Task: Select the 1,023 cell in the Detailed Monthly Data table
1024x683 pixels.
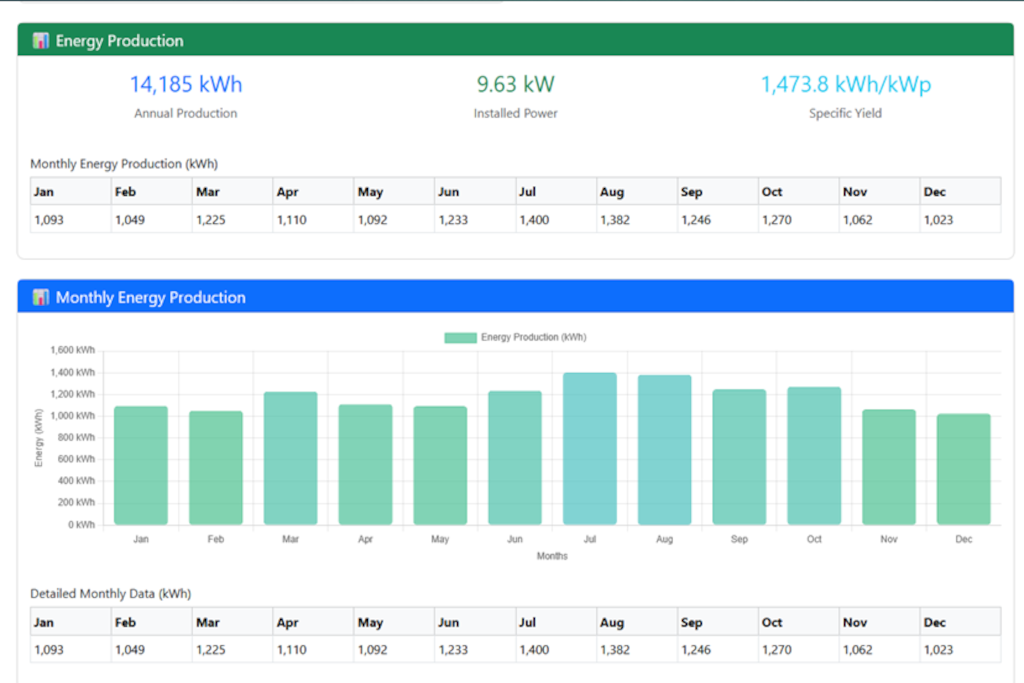Action: [x=960, y=650]
